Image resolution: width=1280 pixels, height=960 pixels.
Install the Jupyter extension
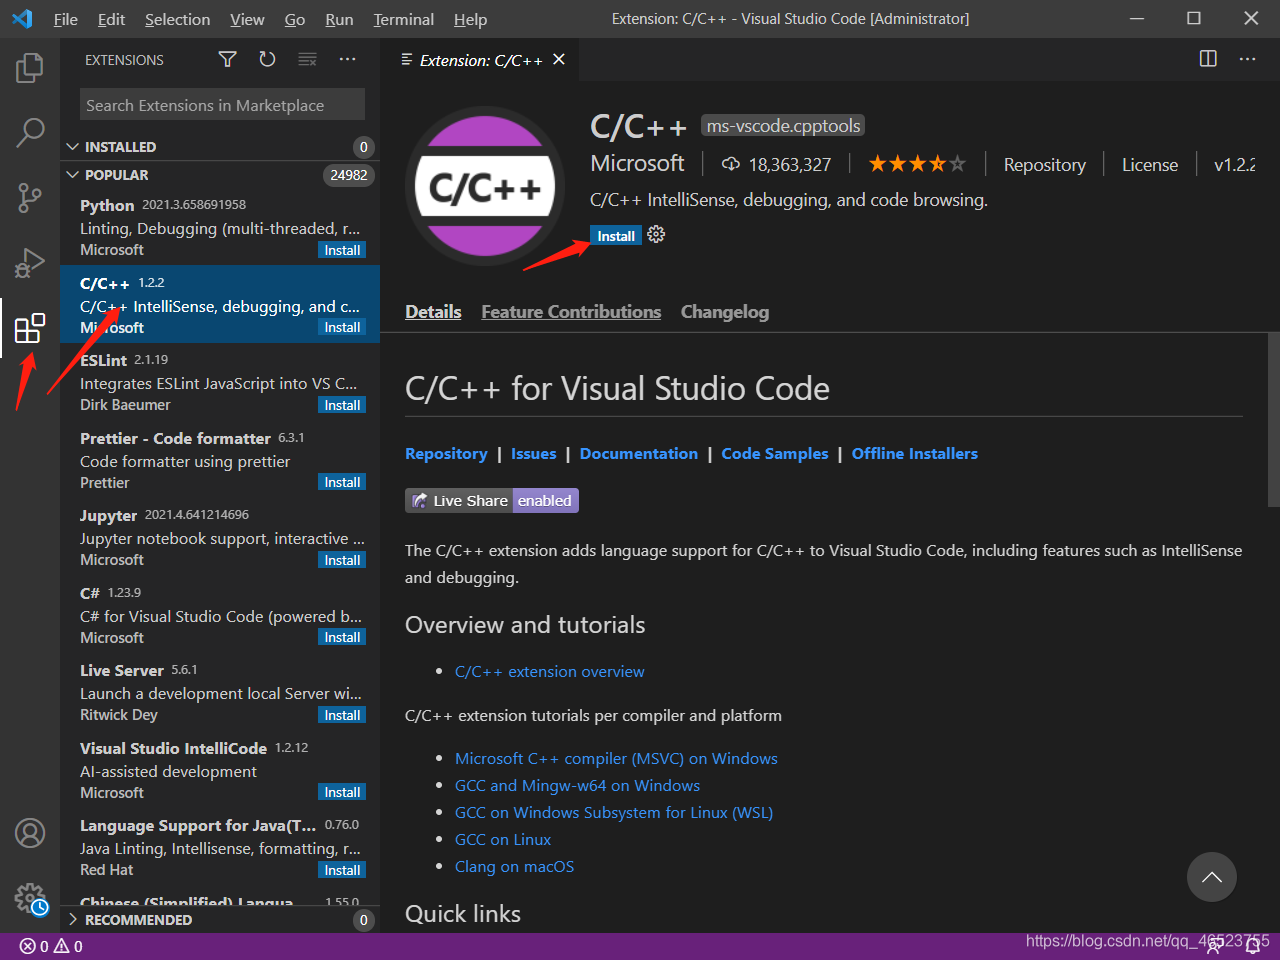(343, 560)
